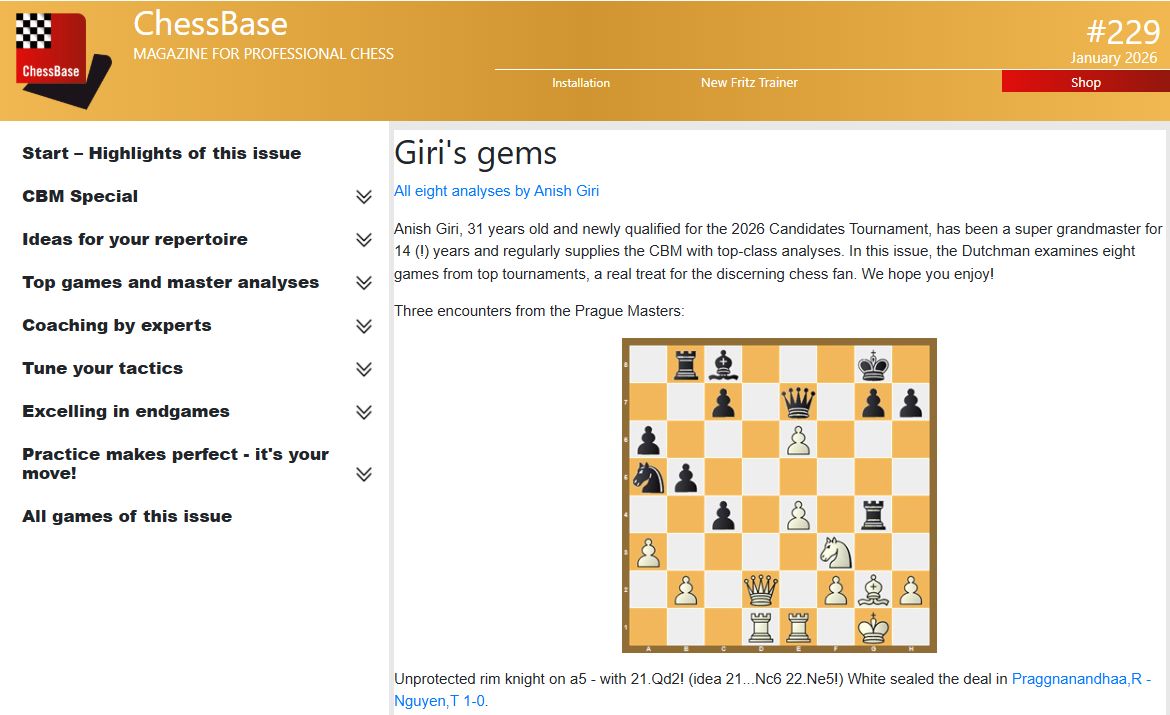1170x715 pixels.
Task: Expand Tune your tactics menu
Action: tap(364, 369)
